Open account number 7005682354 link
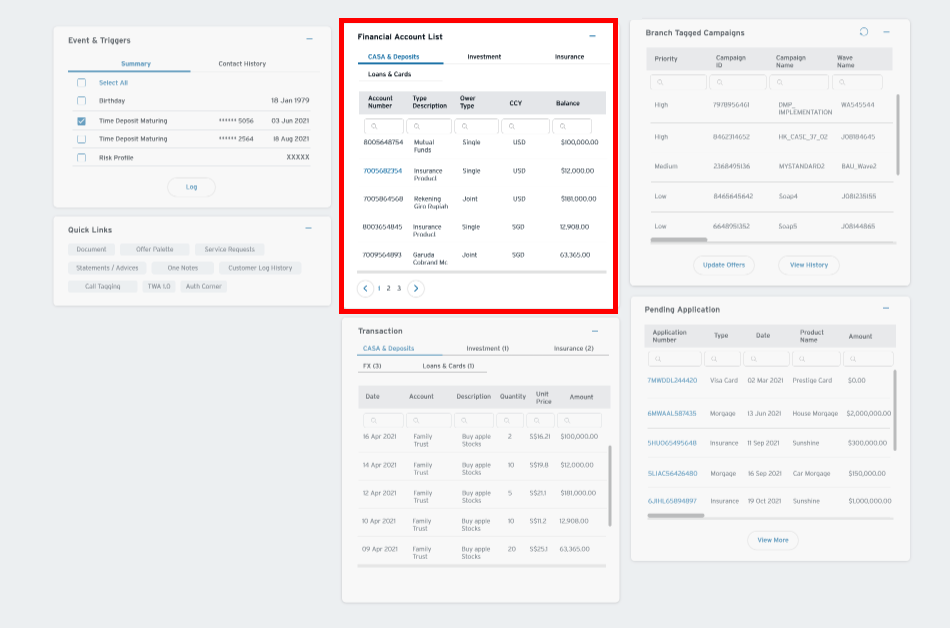 click(382, 171)
